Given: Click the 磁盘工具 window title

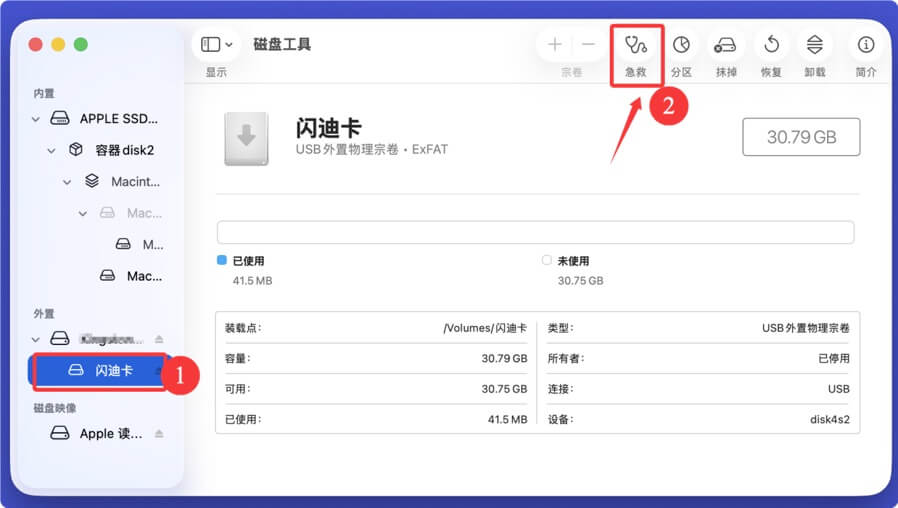Looking at the screenshot, I should [x=282, y=45].
